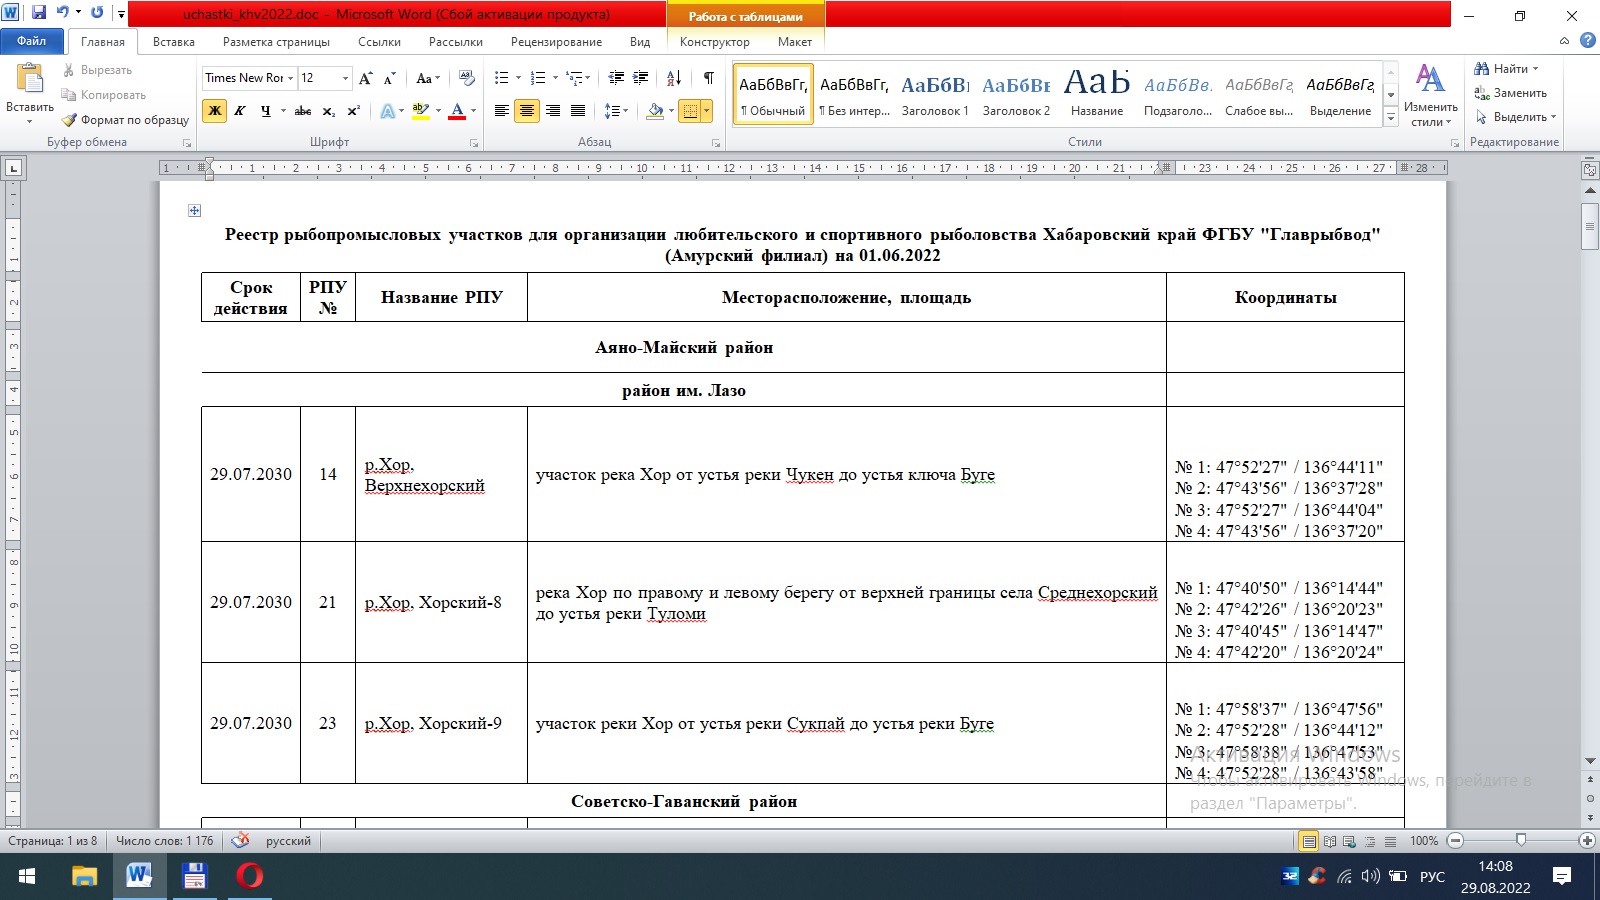
Task: Apply strikethrough formatting icon
Action: click(x=303, y=111)
